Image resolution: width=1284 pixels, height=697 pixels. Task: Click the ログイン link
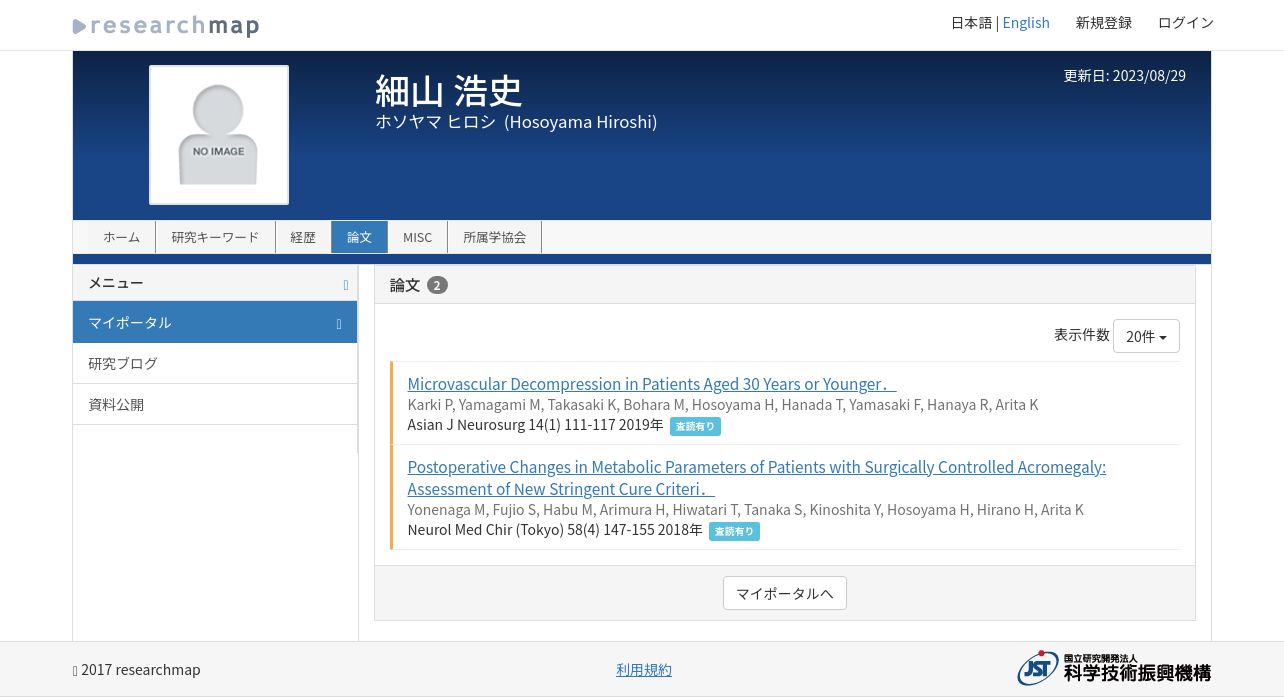[x=1186, y=23]
